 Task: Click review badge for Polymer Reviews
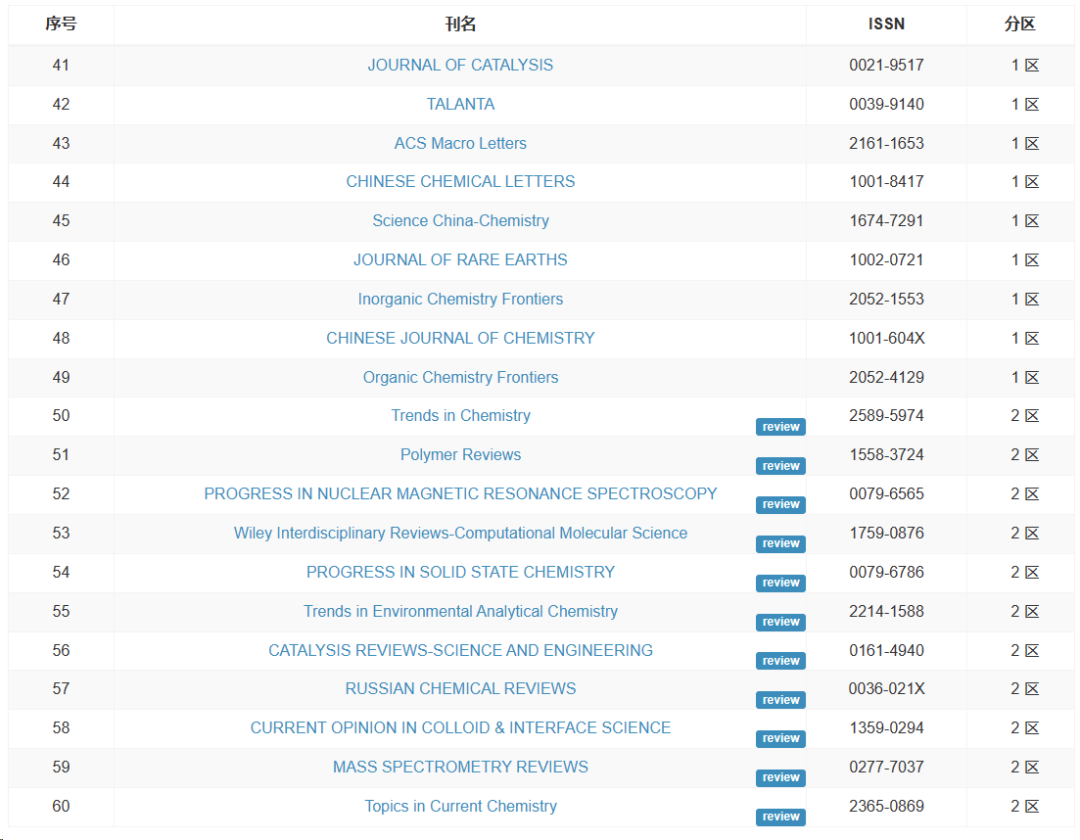(780, 466)
